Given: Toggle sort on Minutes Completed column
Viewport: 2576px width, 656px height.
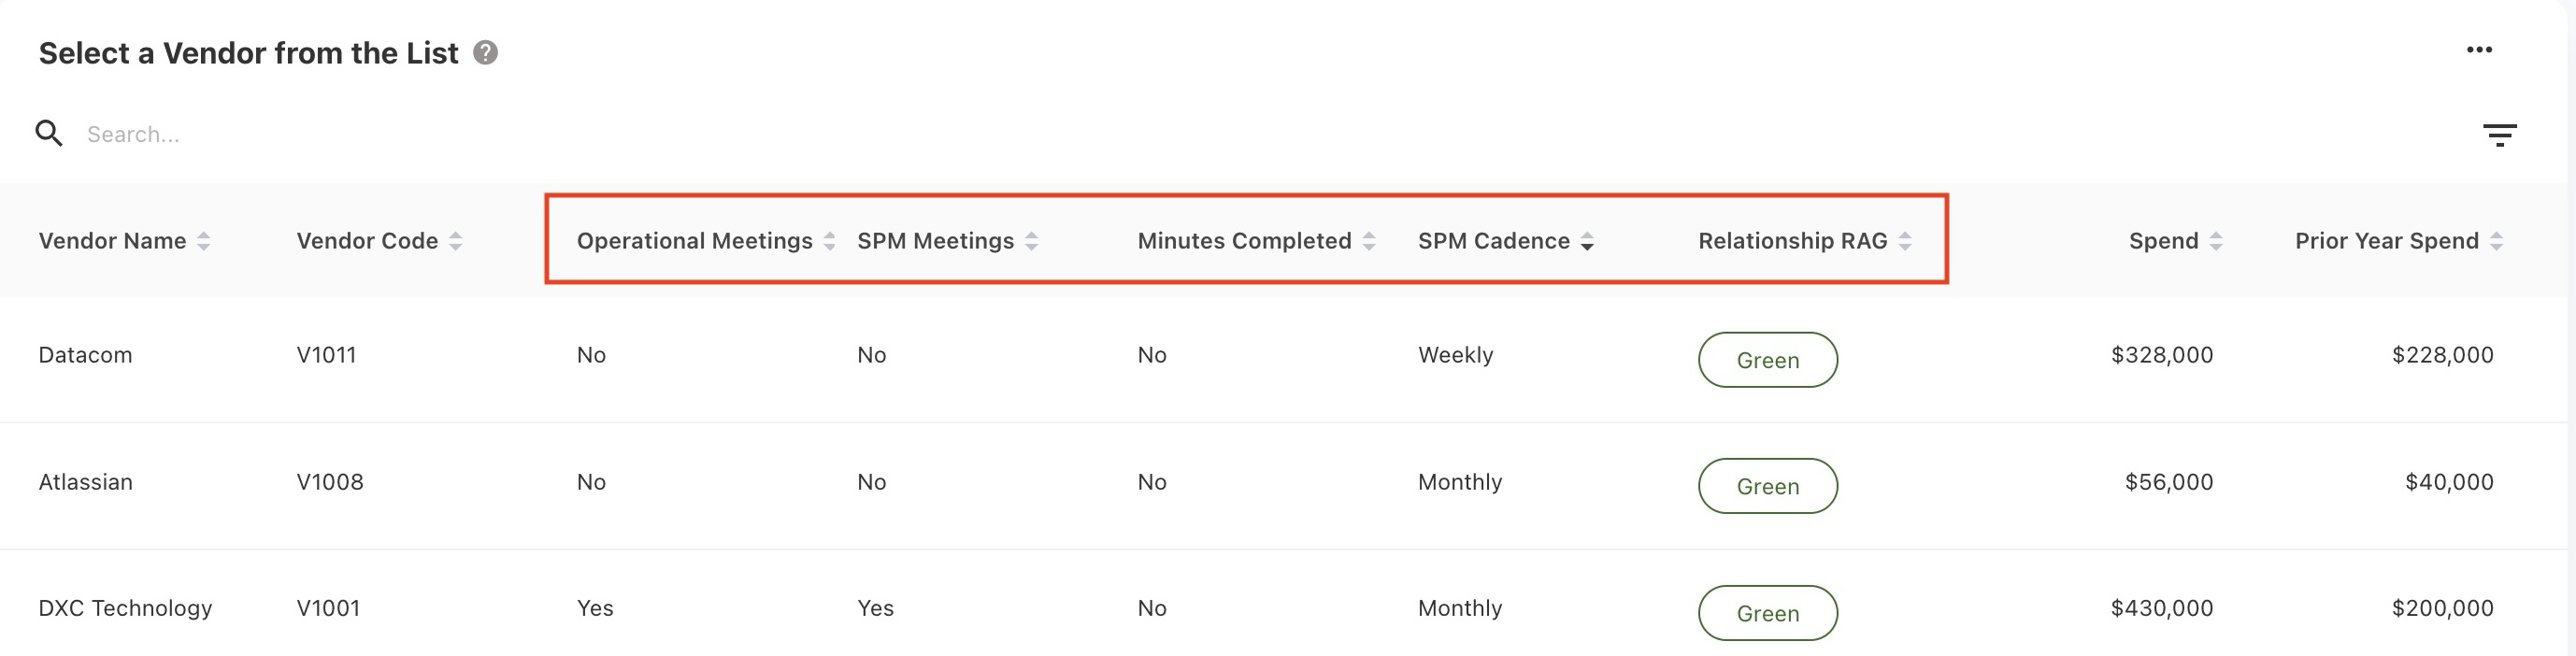Looking at the screenshot, I should click(x=1369, y=241).
